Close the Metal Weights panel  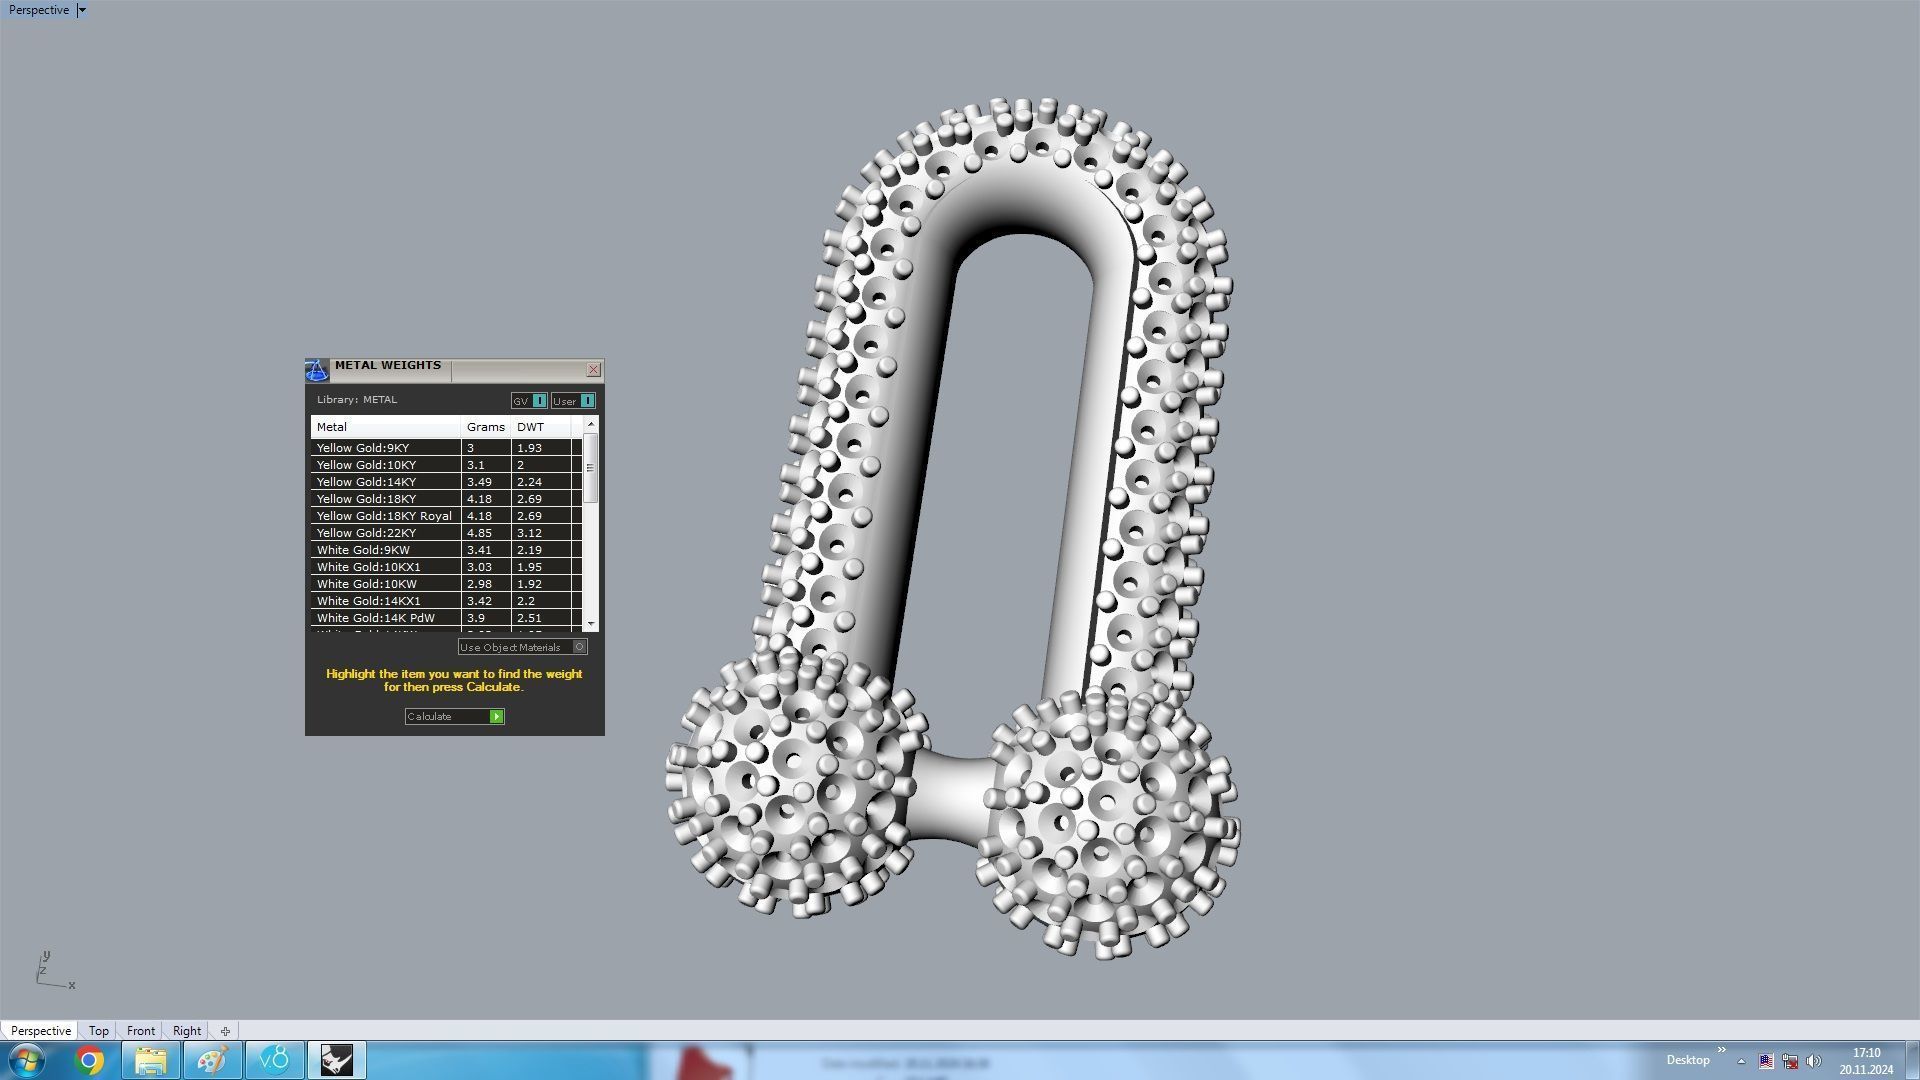point(593,370)
